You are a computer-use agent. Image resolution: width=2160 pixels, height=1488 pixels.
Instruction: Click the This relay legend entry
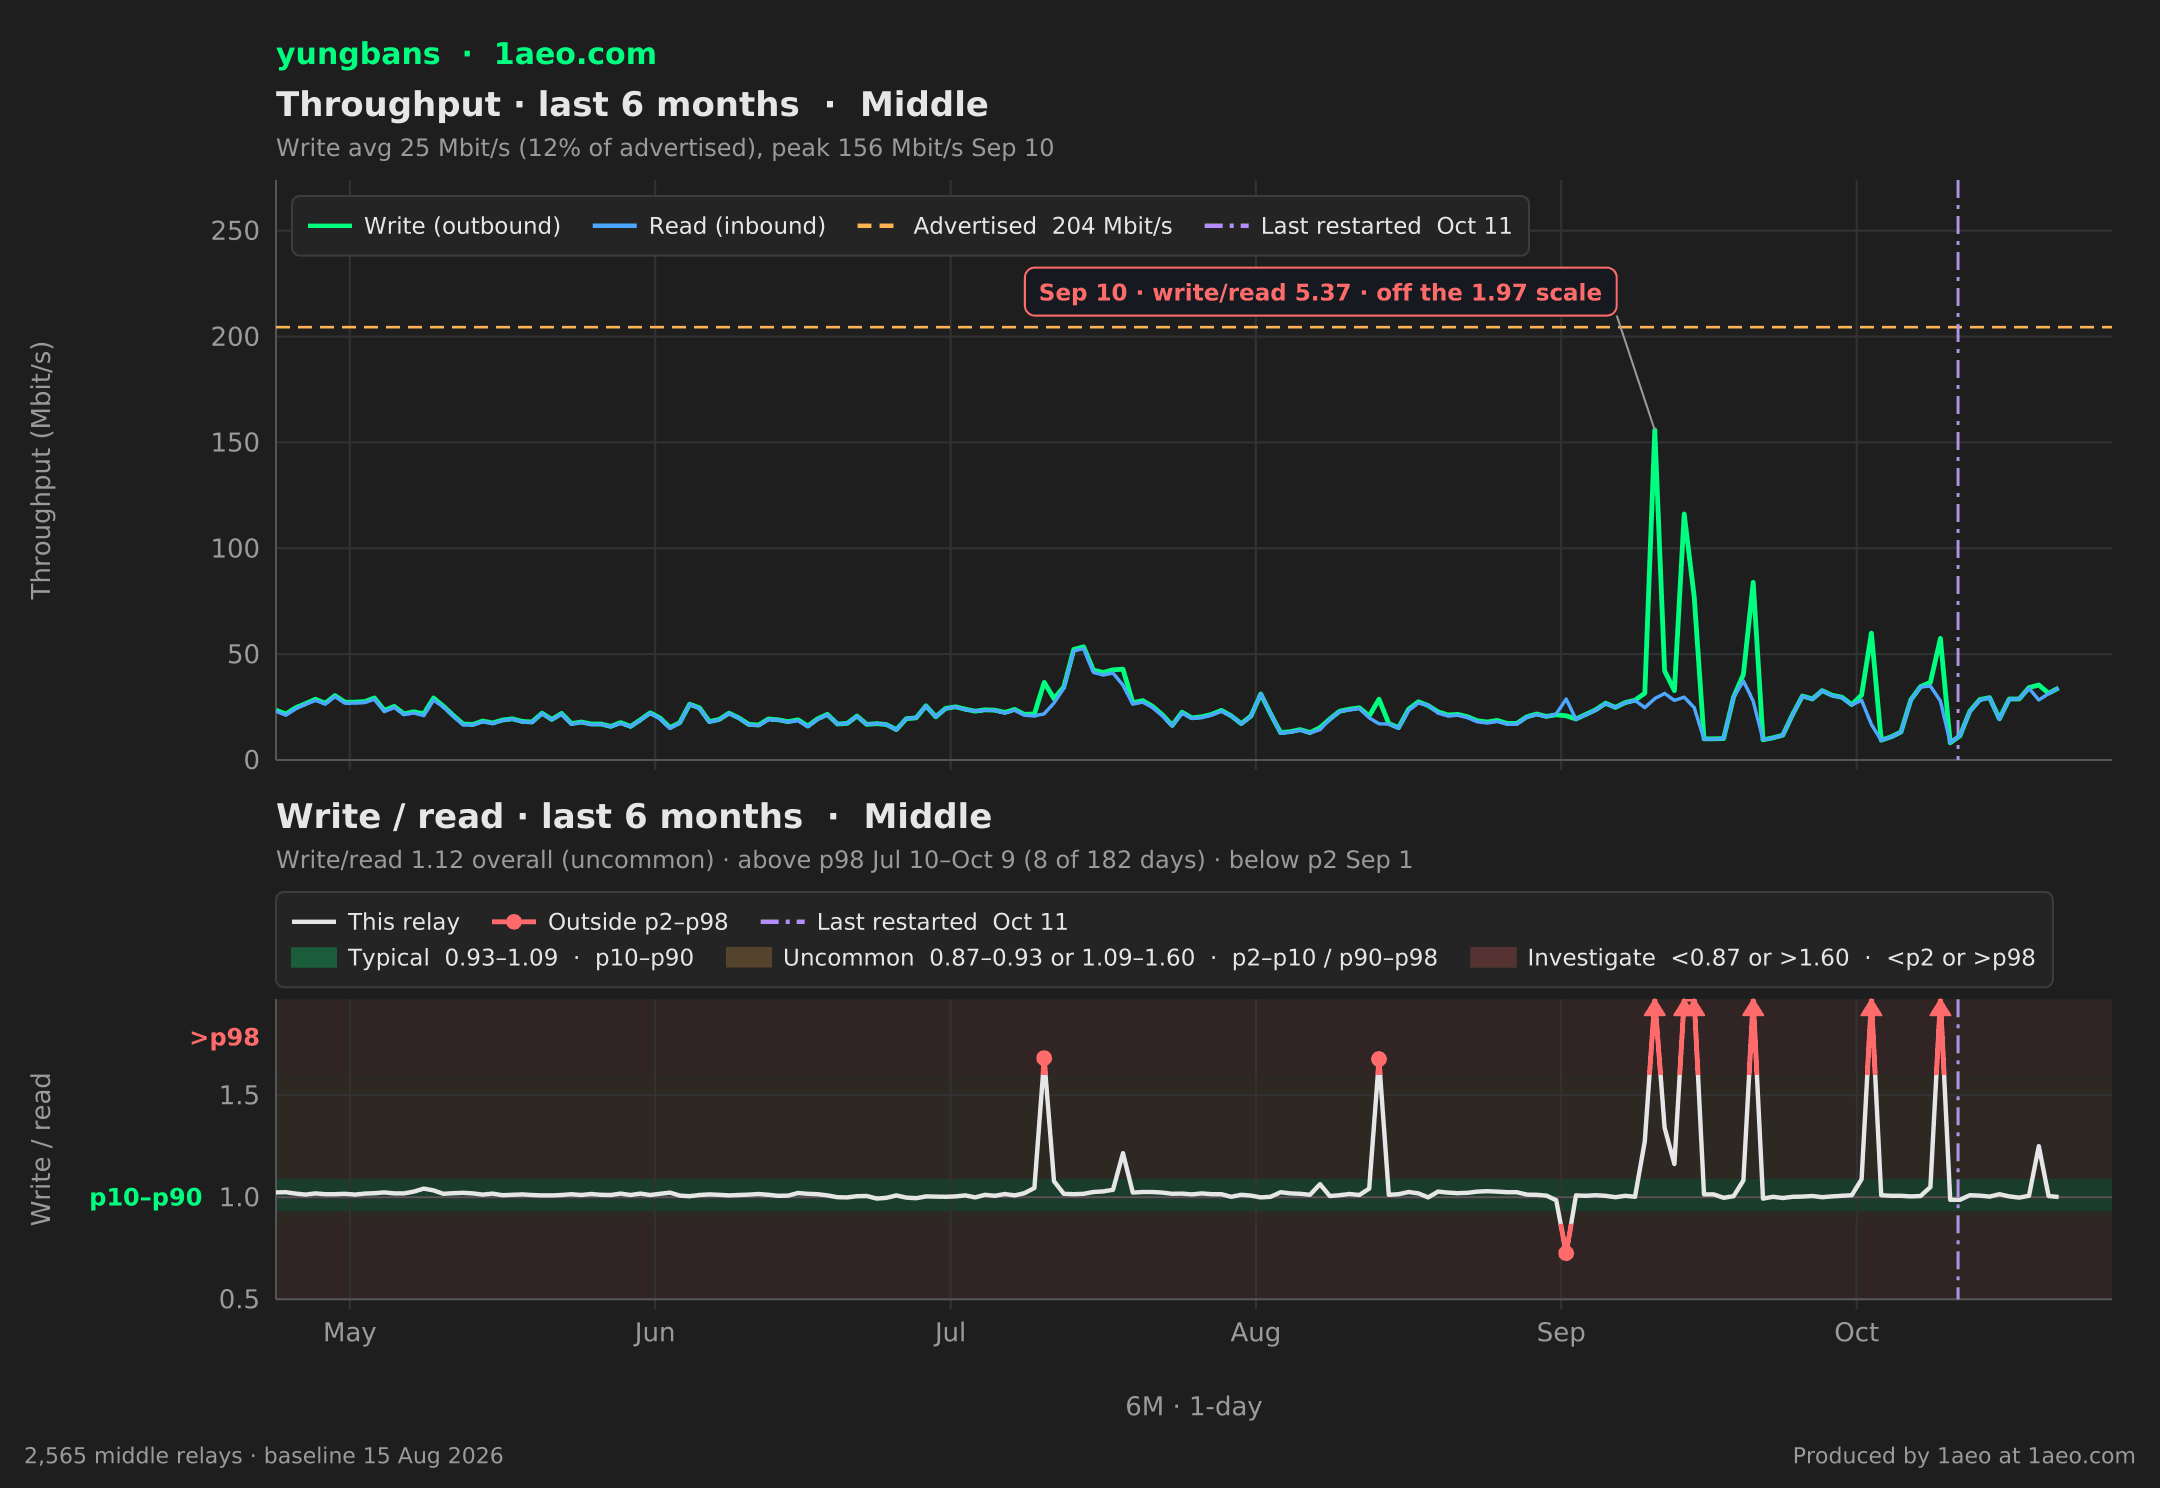coord(375,922)
